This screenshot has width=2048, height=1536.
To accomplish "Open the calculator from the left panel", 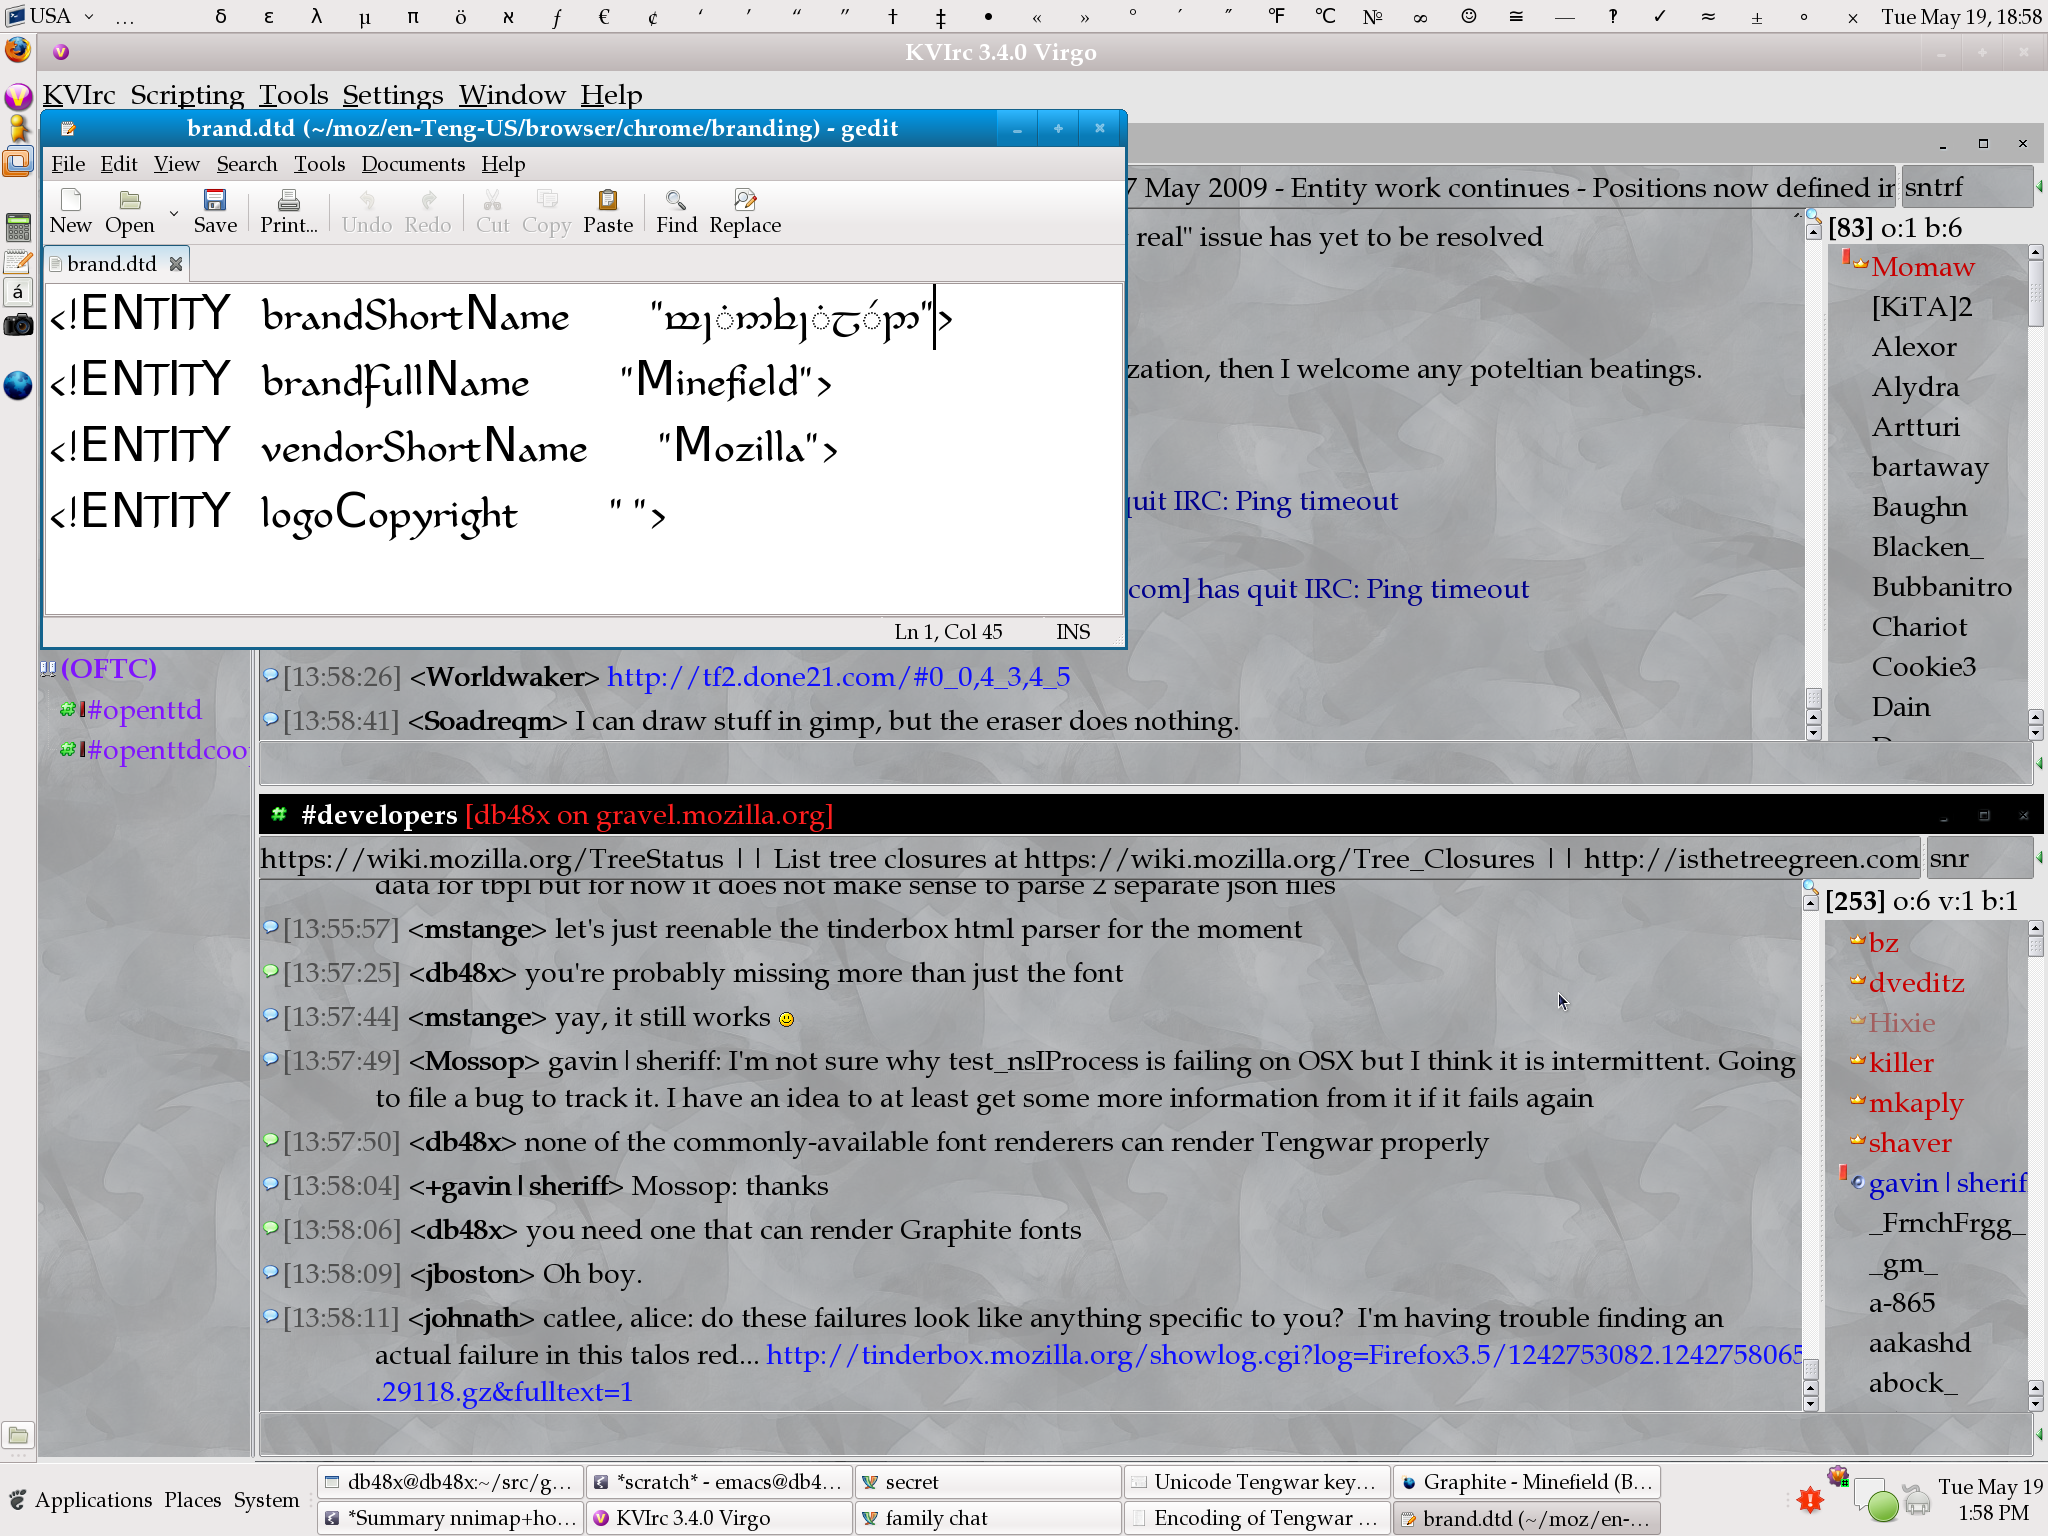I will click(x=18, y=227).
